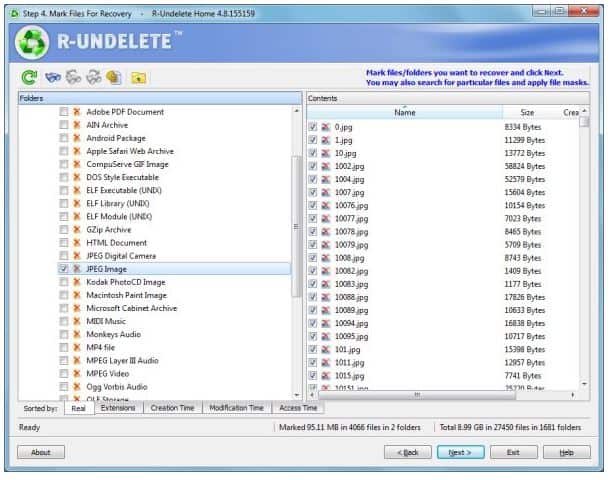The height and width of the screenshot is (480, 614).
Task: Switch to the Access Time tab
Action: [298, 408]
